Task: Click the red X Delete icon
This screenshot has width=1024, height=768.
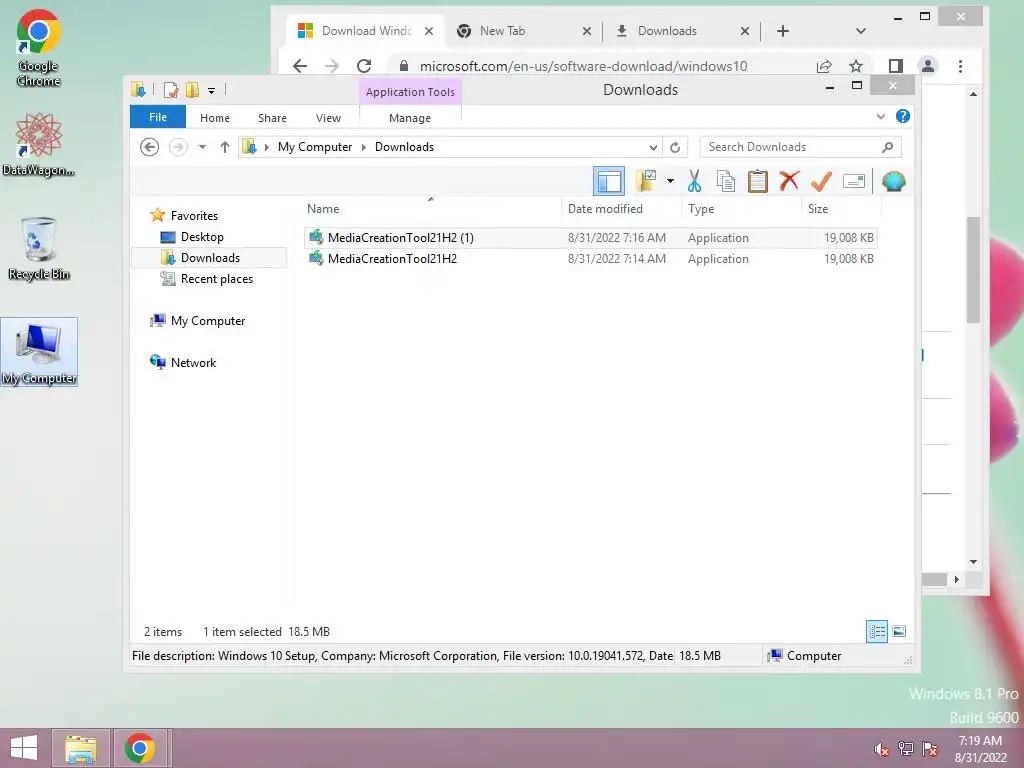Action: pyautogui.click(x=789, y=180)
